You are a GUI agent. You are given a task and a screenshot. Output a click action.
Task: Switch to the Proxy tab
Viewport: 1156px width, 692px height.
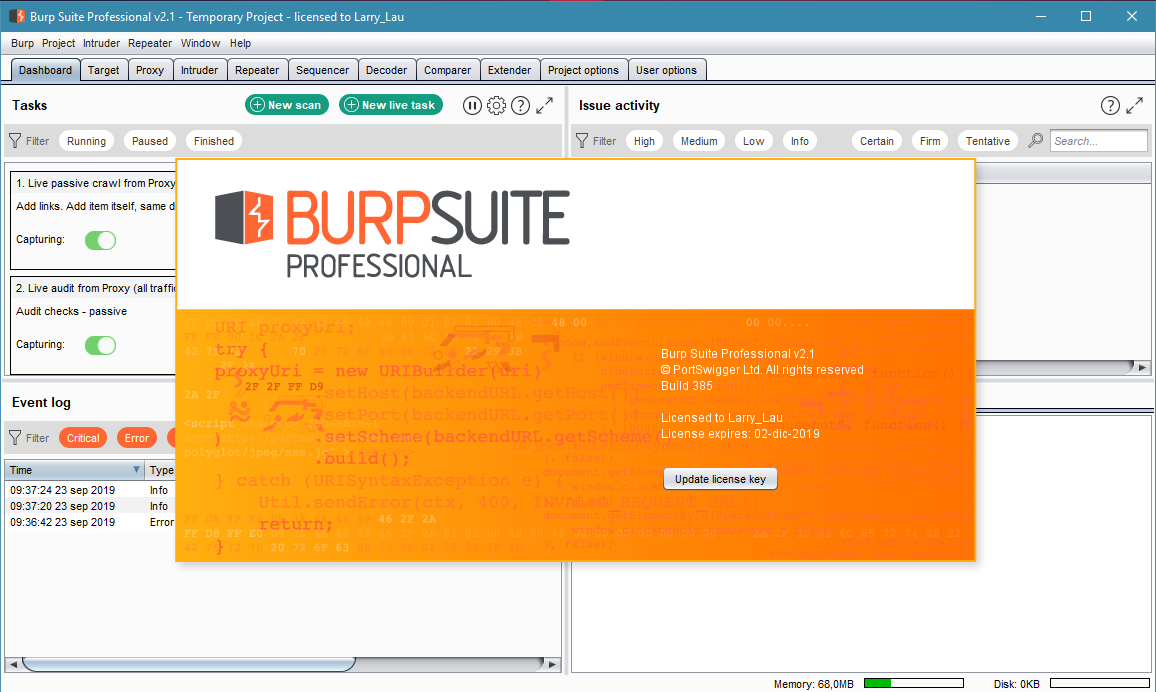[x=150, y=70]
